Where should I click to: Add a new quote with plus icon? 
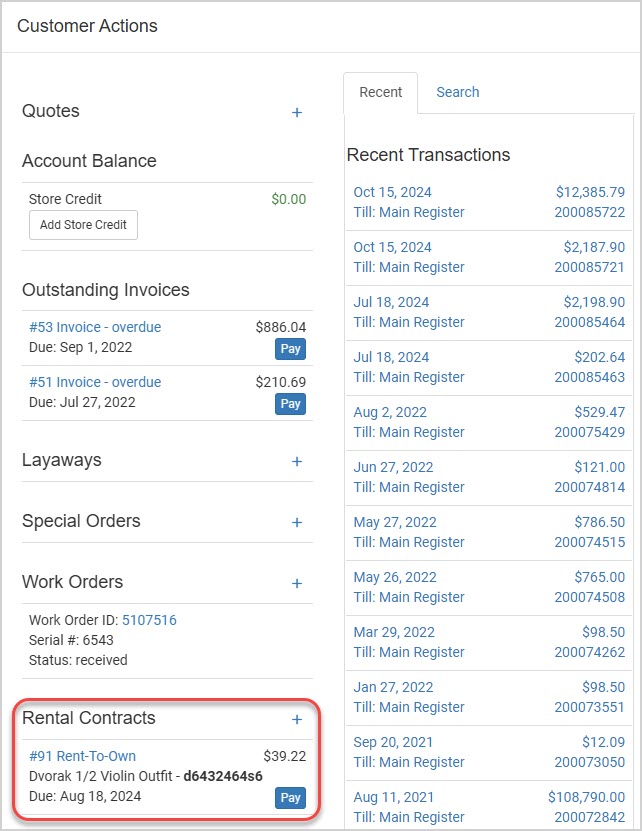click(297, 112)
